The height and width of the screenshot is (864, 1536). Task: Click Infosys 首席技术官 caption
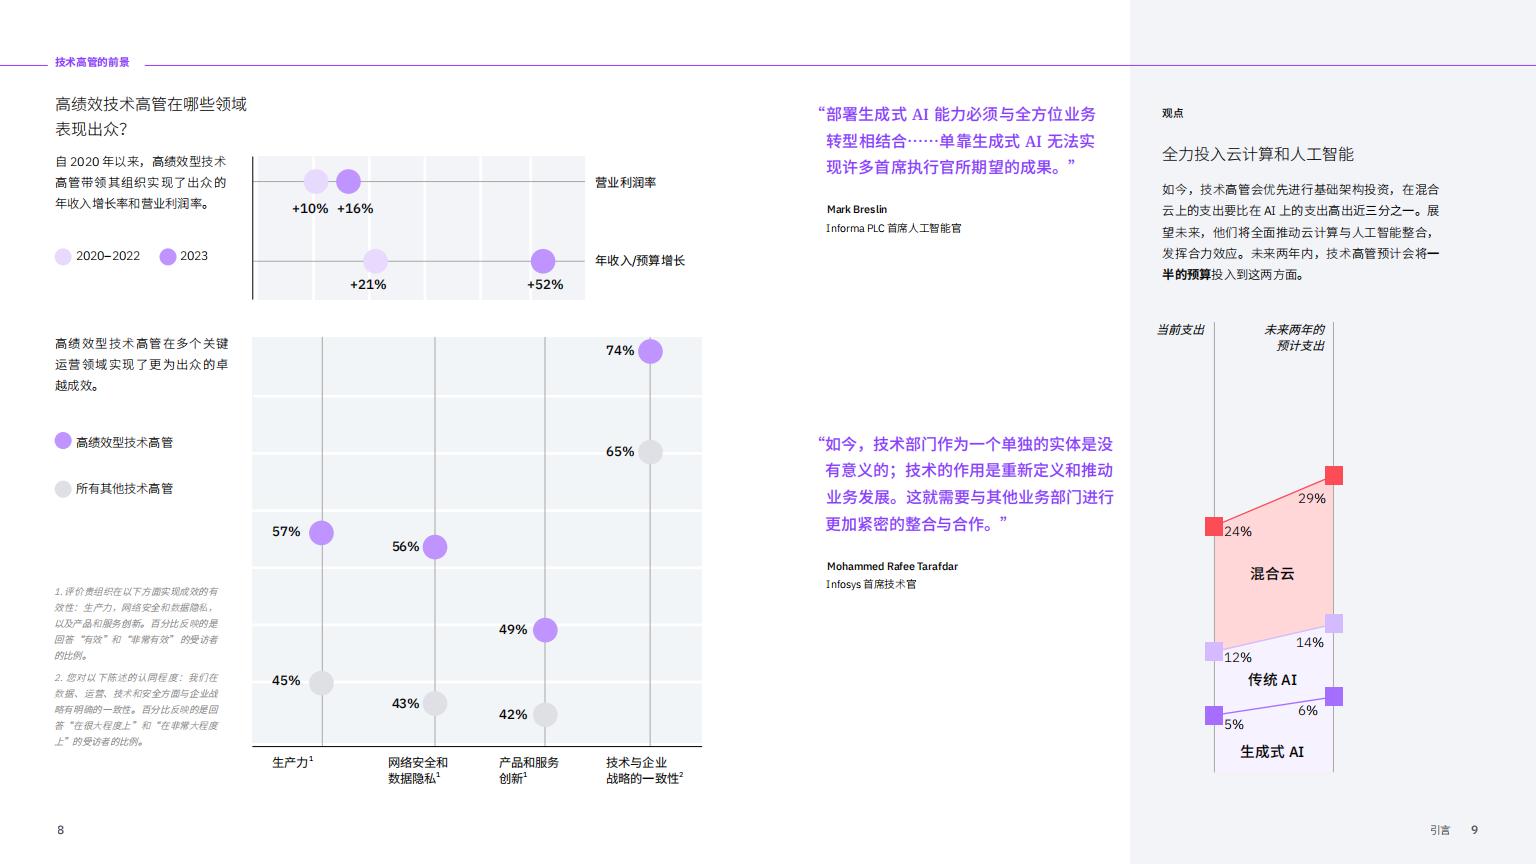[871, 584]
